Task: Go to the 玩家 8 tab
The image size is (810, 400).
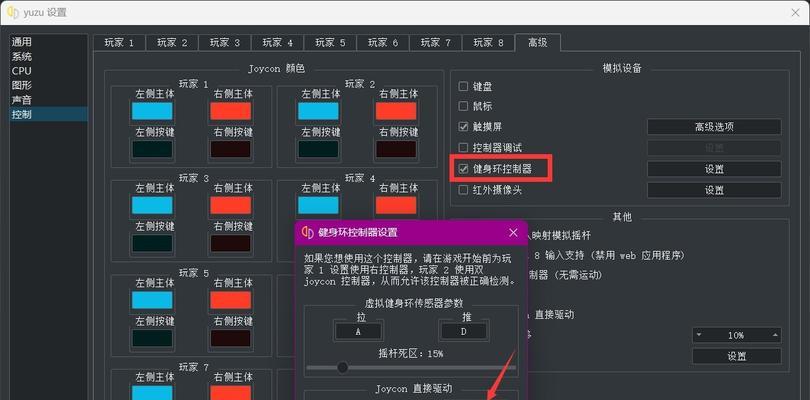Action: [488, 43]
